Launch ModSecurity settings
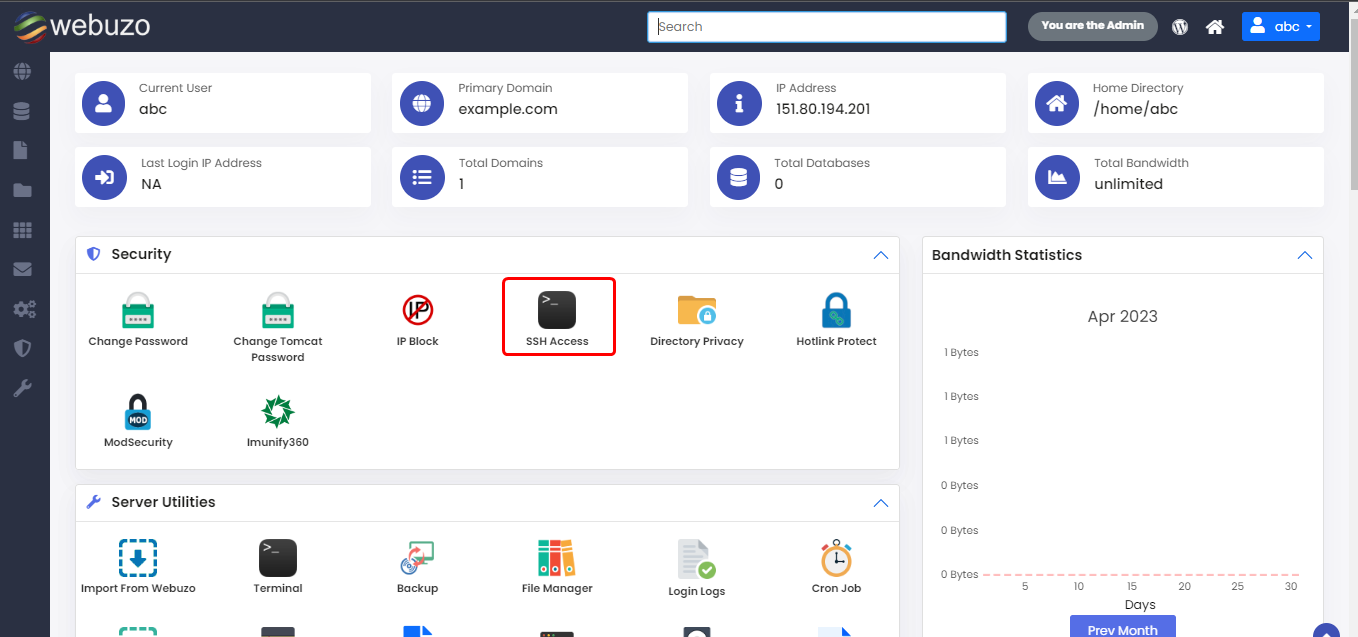 (138, 419)
